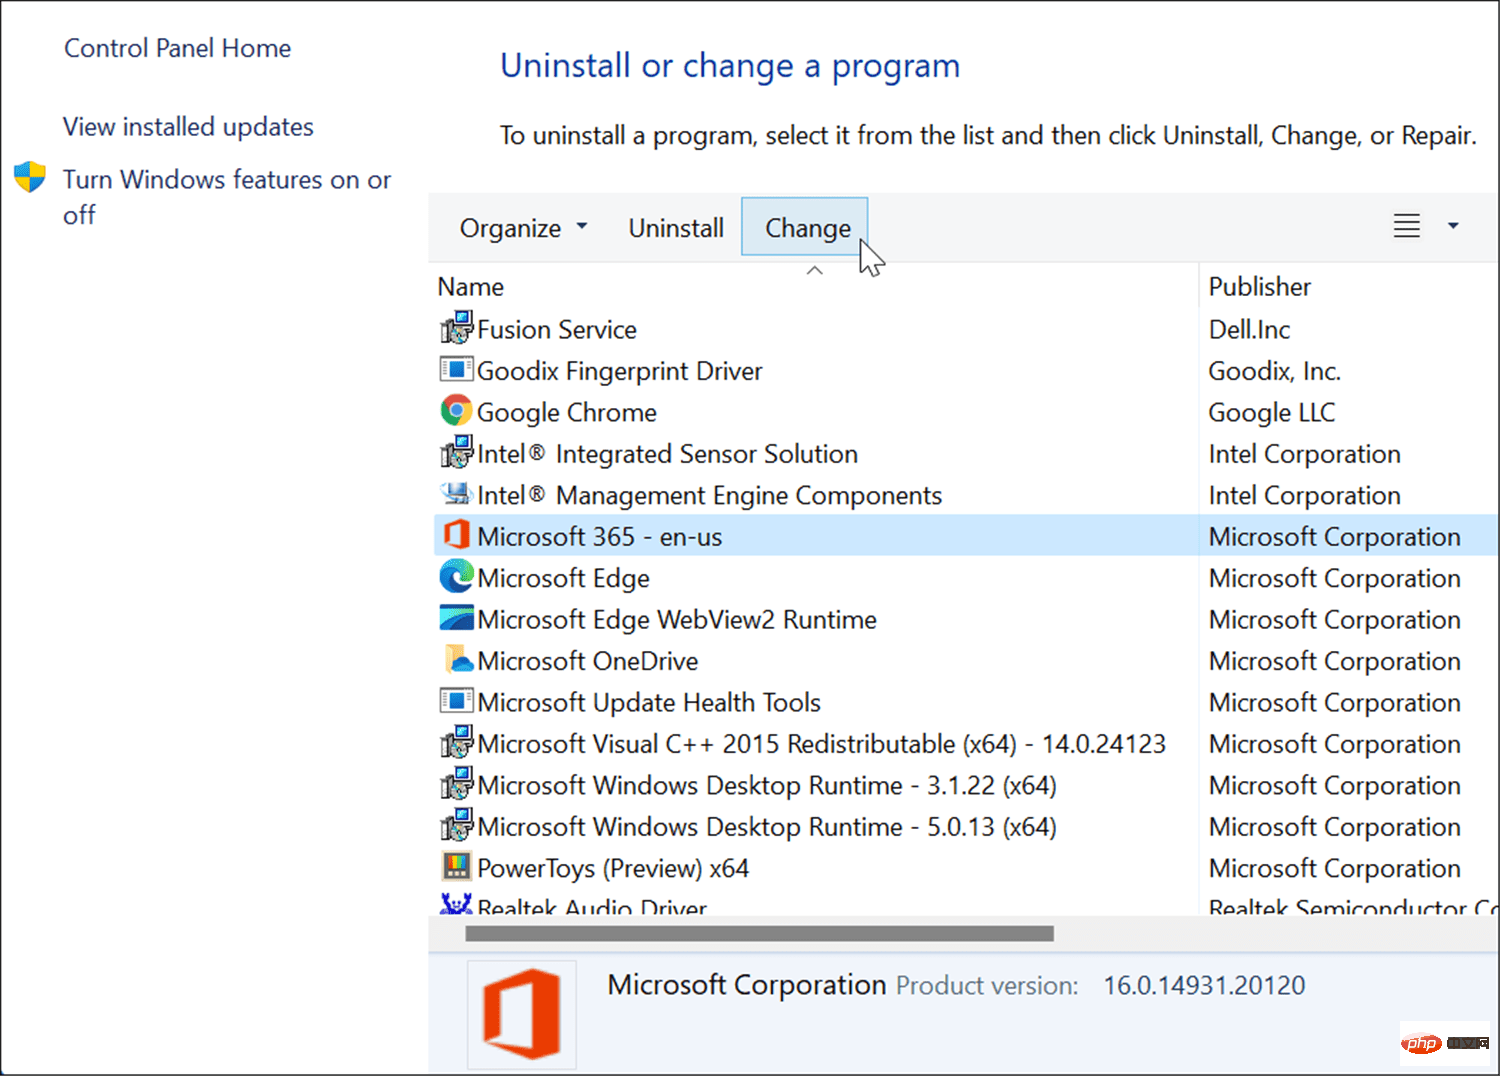The height and width of the screenshot is (1076, 1500).
Task: Select the PowerToys (Preview) x64 entry
Action: click(613, 868)
